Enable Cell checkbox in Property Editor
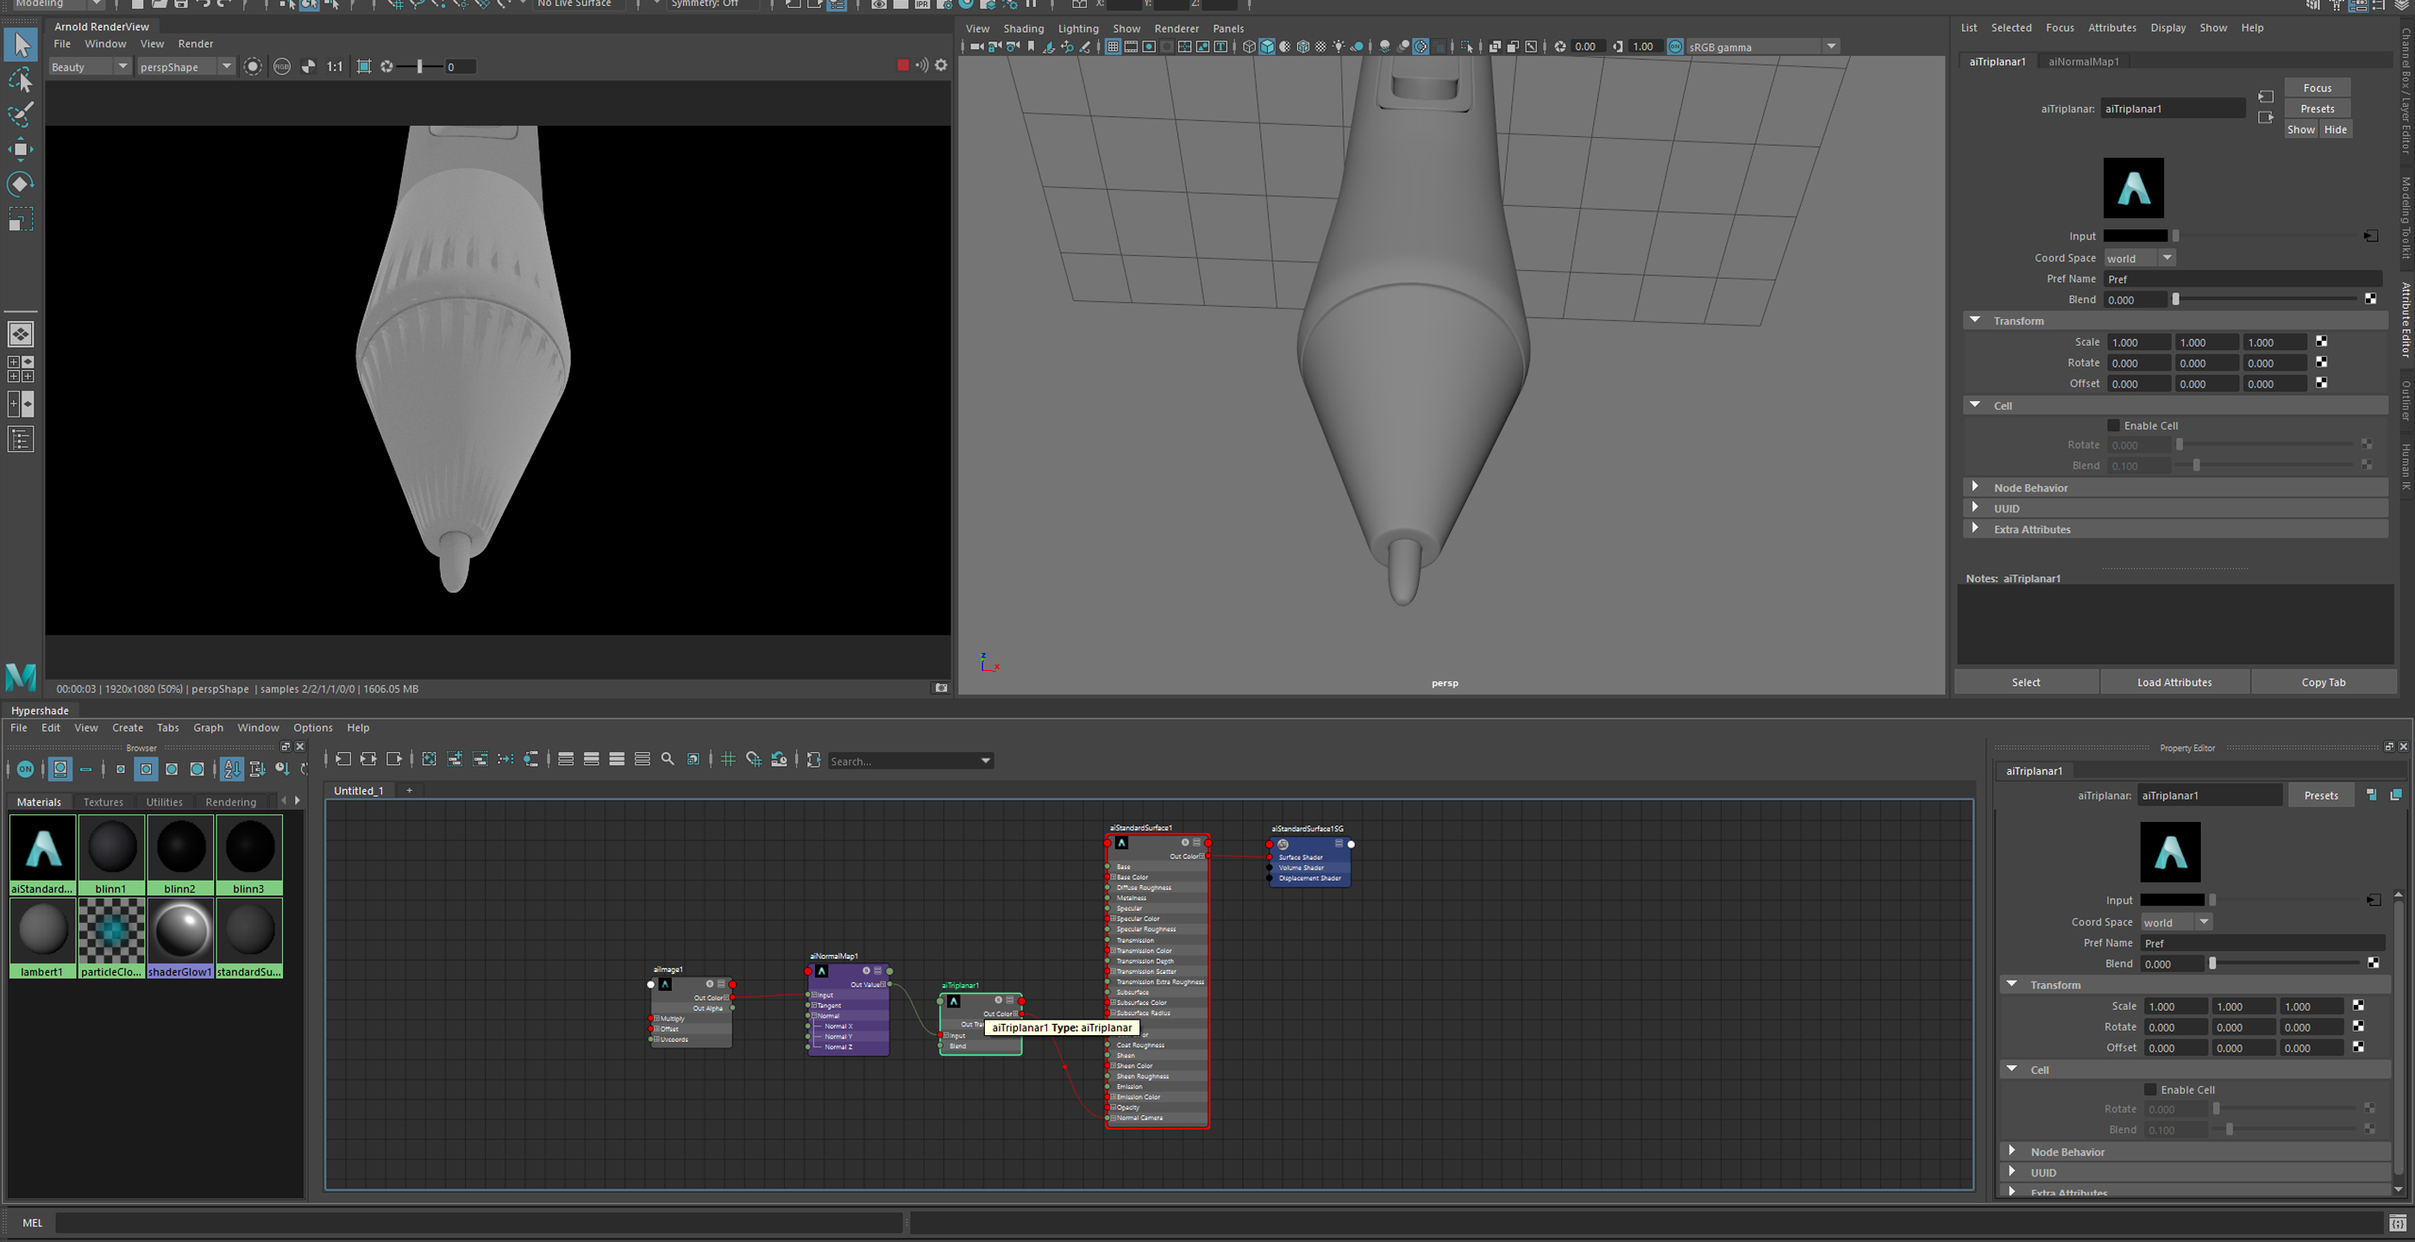This screenshot has height=1242, width=2415. click(2150, 1090)
